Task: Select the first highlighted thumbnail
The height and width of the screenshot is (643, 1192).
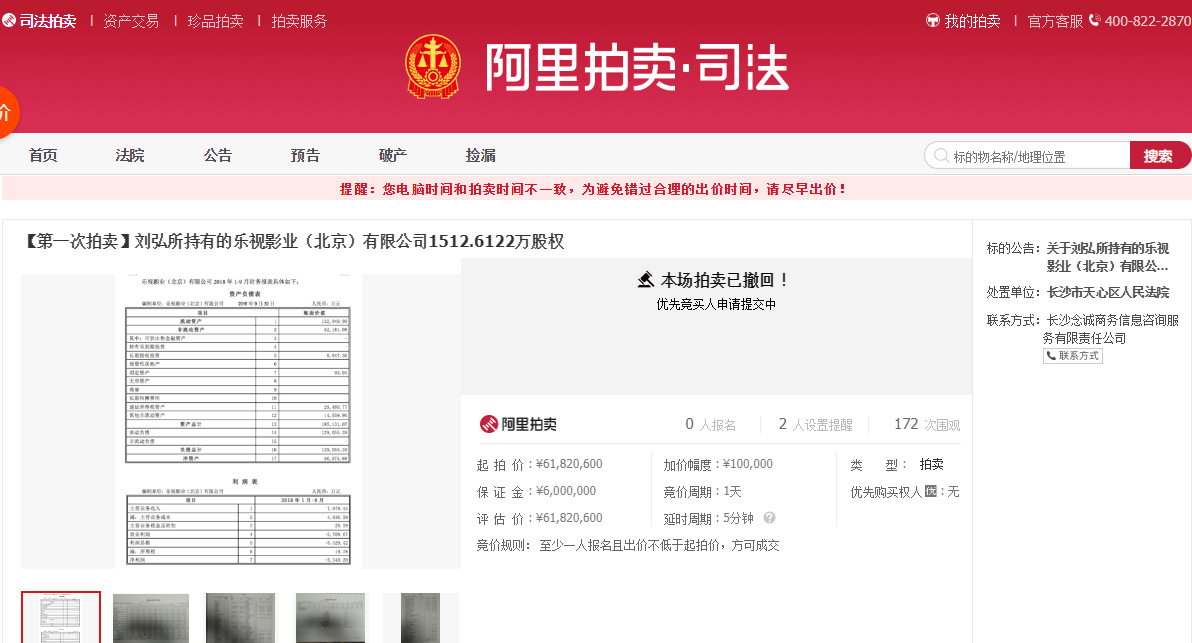Action: click(x=61, y=617)
